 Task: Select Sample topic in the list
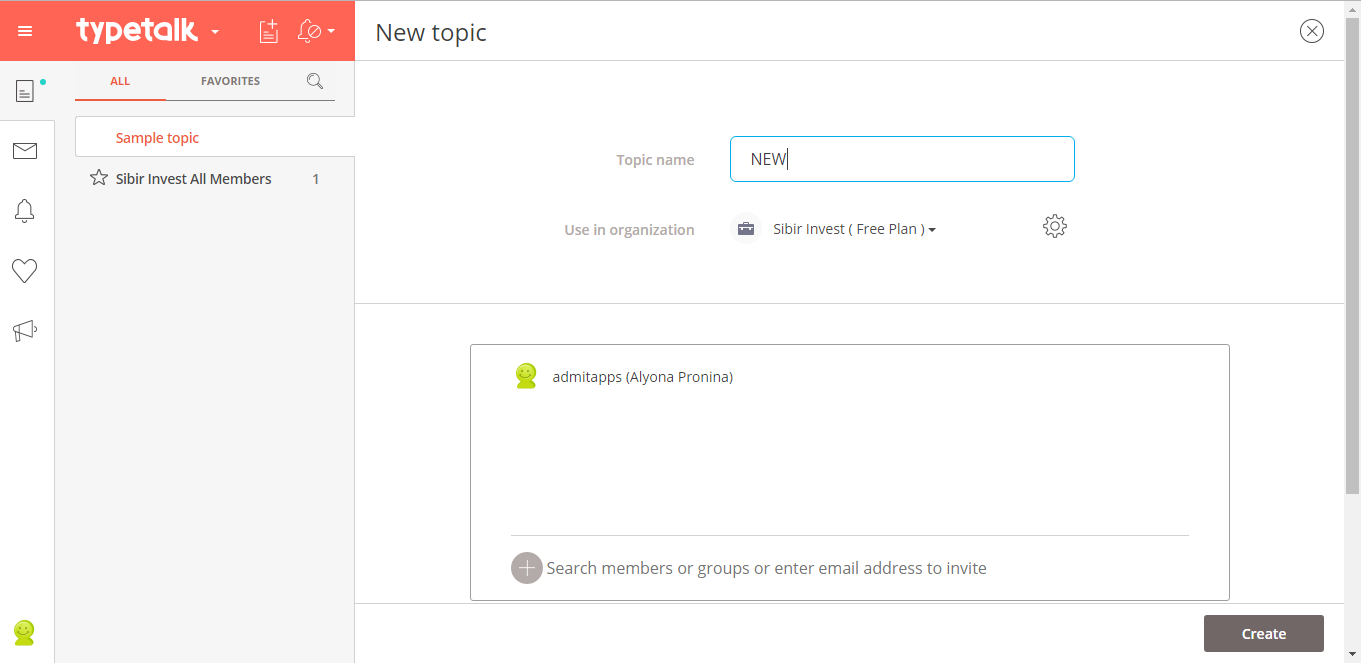click(x=157, y=138)
